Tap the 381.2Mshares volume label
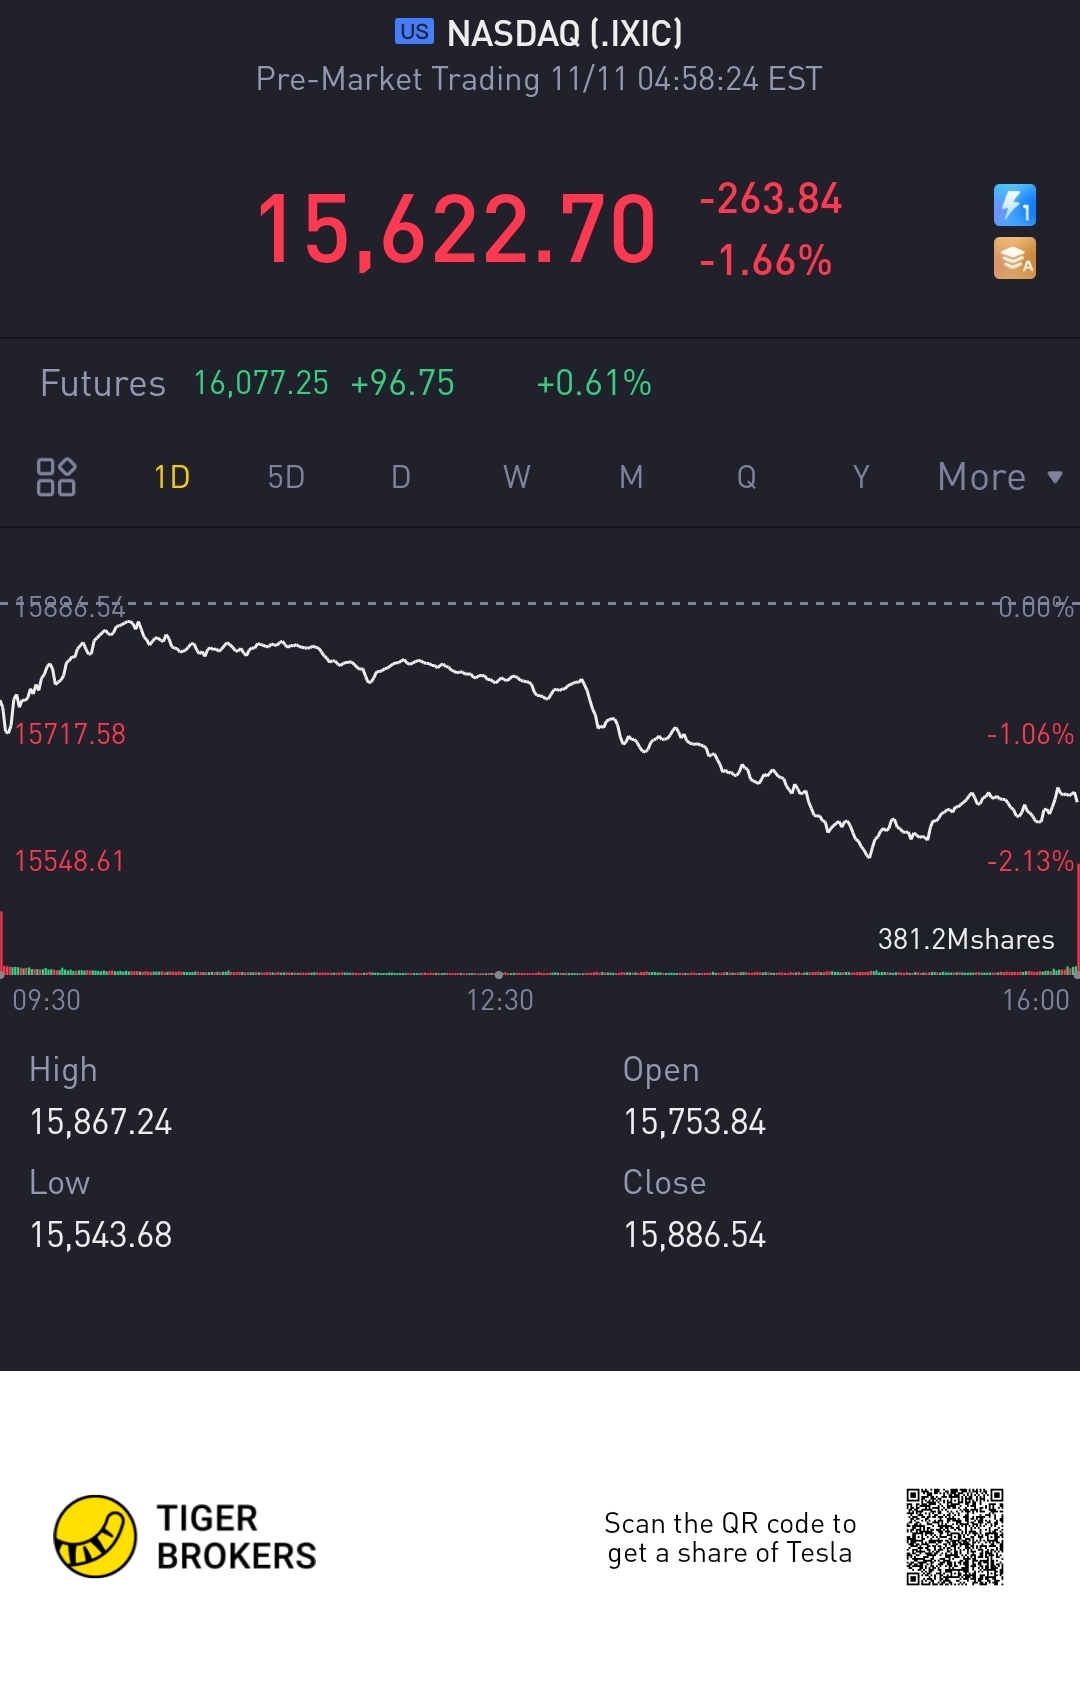This screenshot has height=1703, width=1080. click(x=965, y=939)
